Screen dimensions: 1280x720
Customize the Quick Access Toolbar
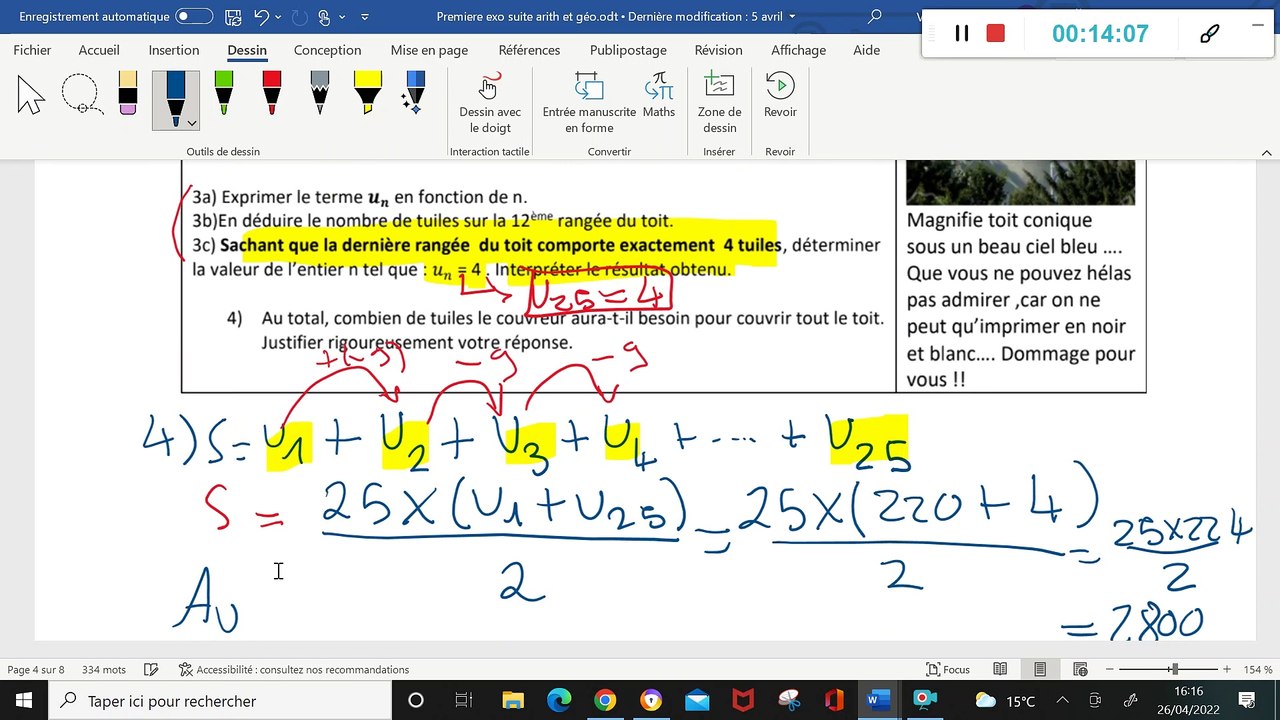[x=364, y=17]
